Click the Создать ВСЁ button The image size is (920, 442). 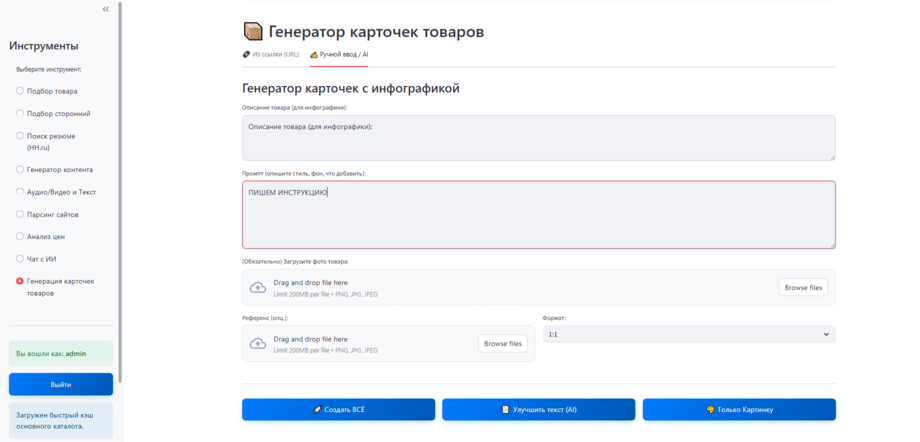(339, 410)
